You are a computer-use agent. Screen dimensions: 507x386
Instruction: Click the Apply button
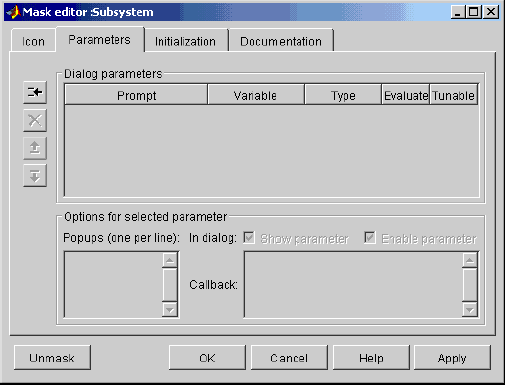pos(452,358)
